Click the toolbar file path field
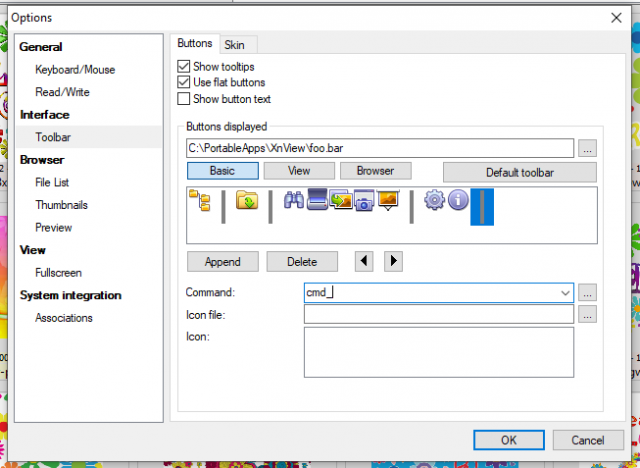 pos(380,148)
